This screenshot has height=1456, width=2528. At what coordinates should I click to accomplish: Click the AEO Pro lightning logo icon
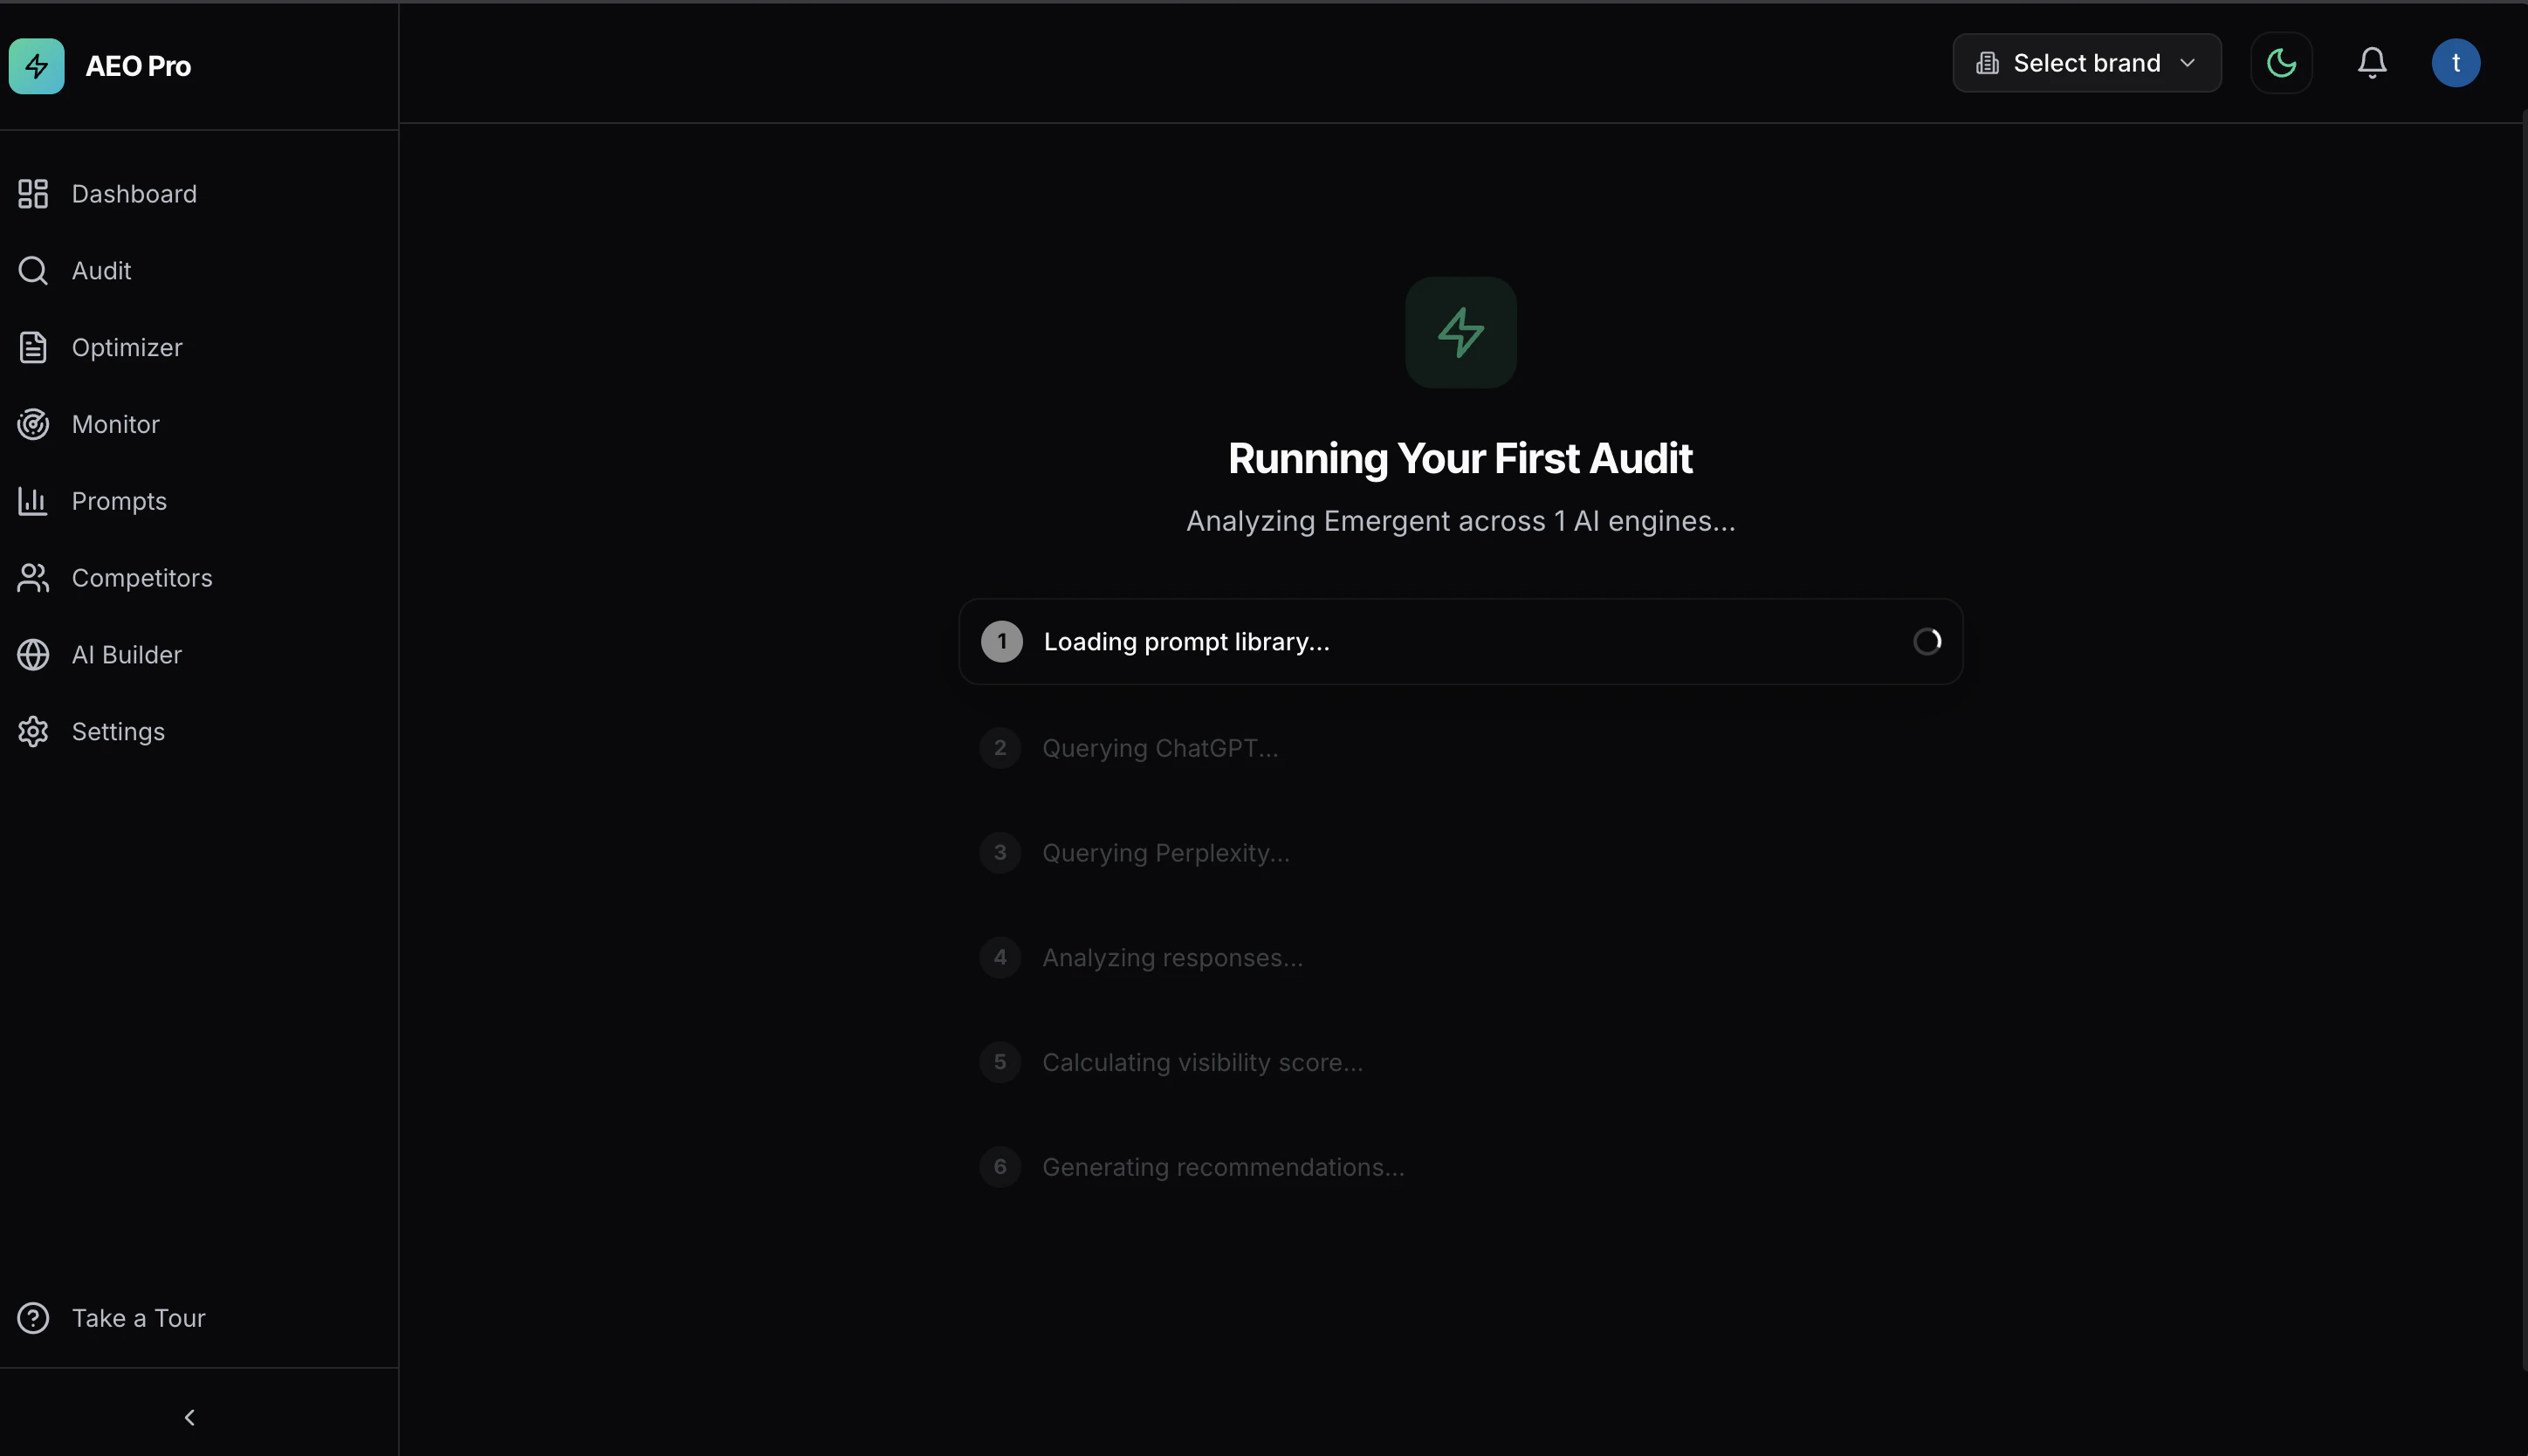click(x=37, y=66)
